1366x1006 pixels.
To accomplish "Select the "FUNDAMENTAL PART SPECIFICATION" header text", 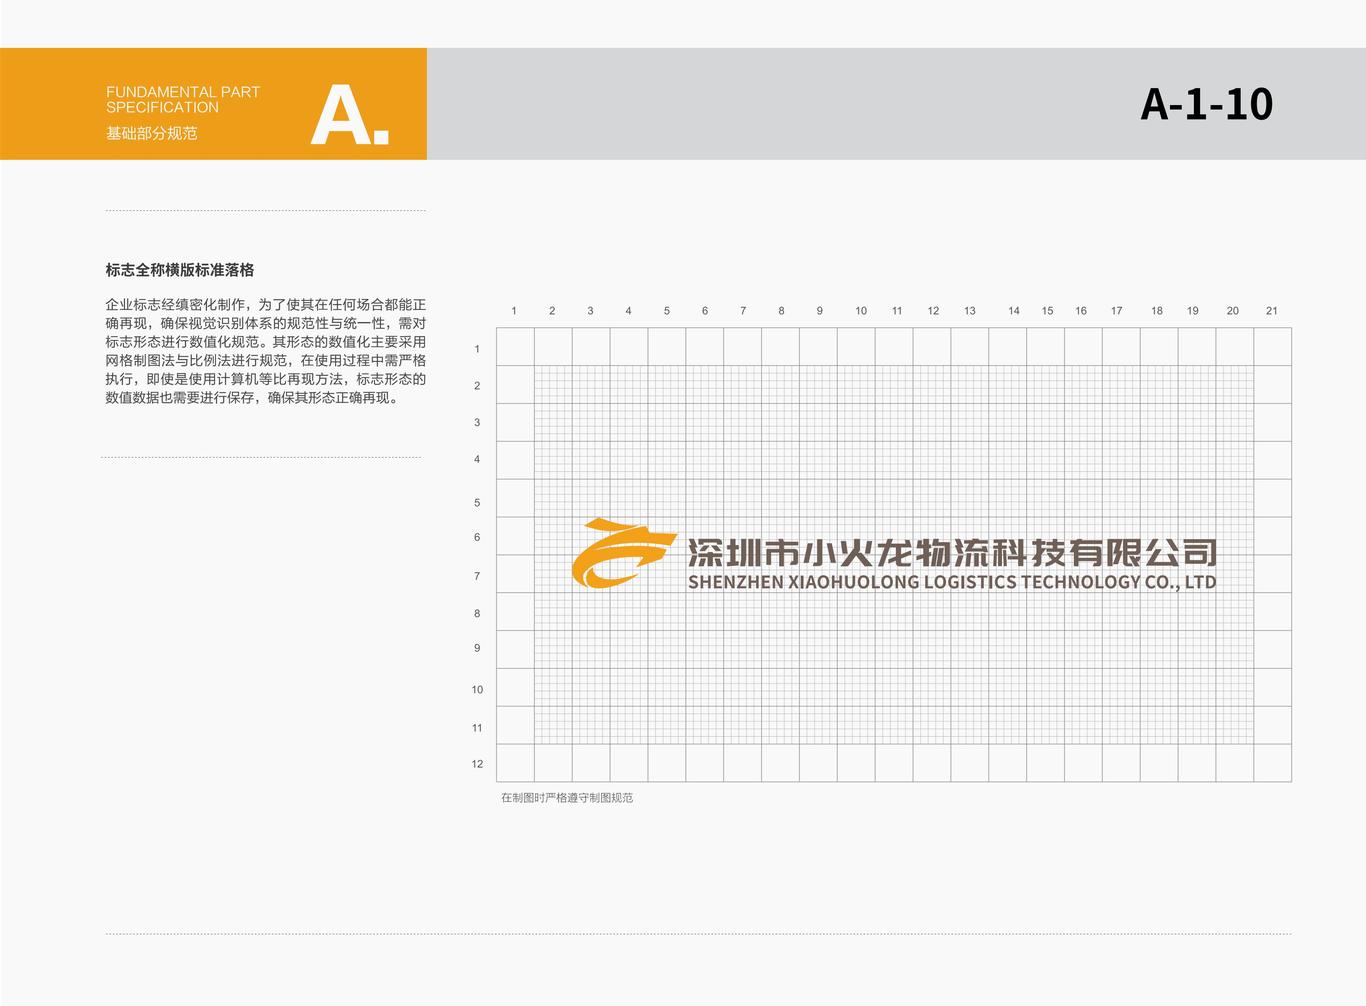I will (183, 99).
